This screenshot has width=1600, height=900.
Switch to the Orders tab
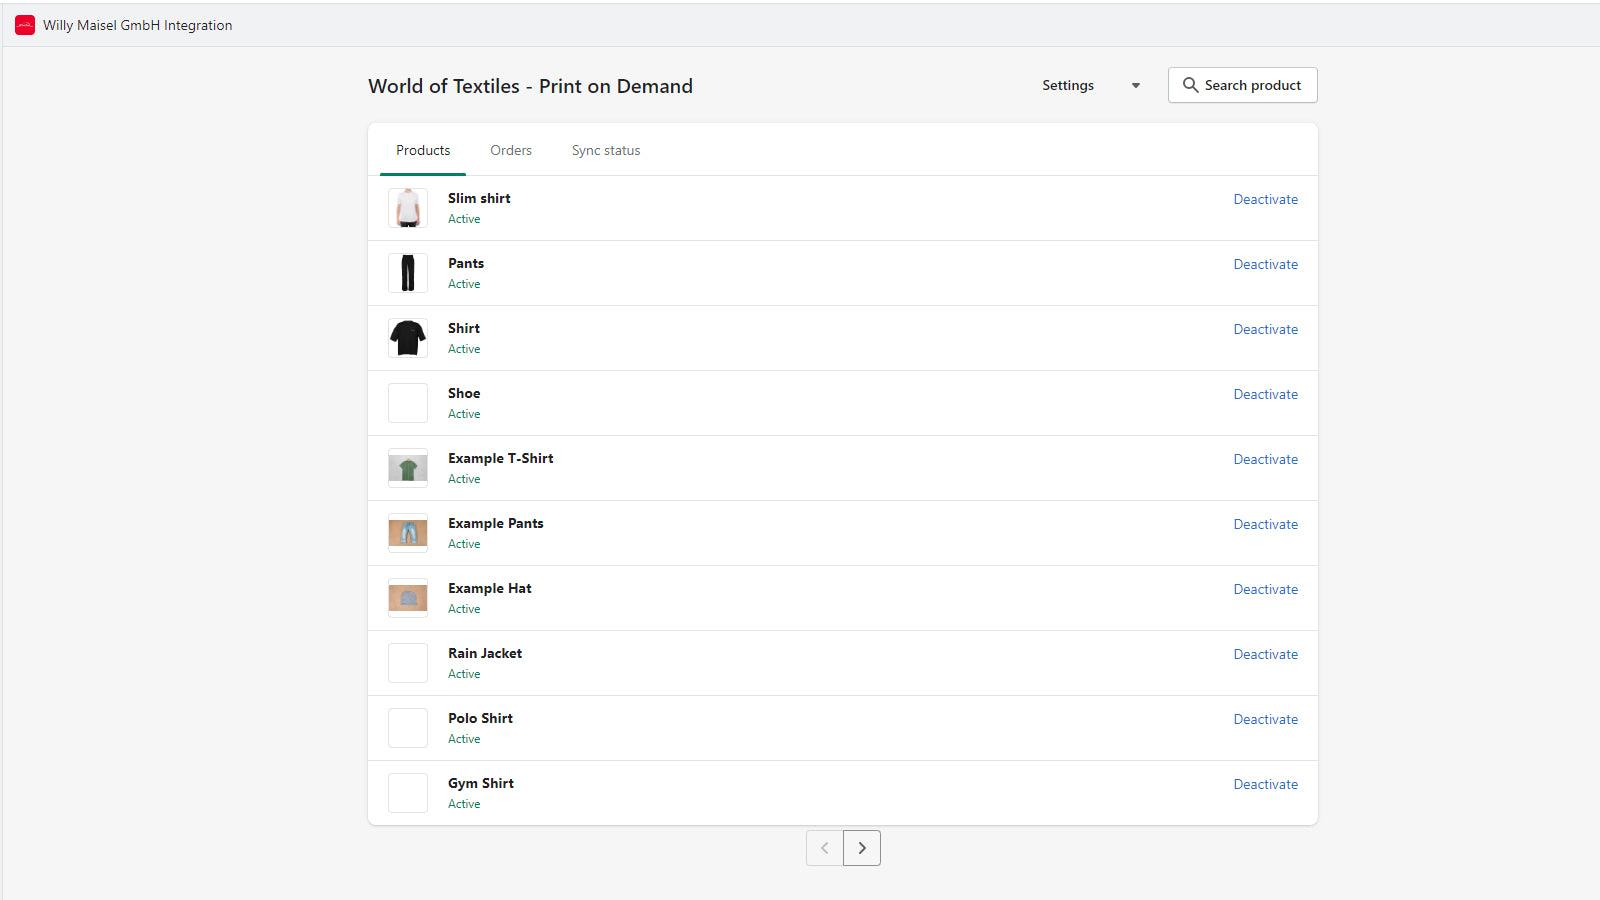pos(511,150)
